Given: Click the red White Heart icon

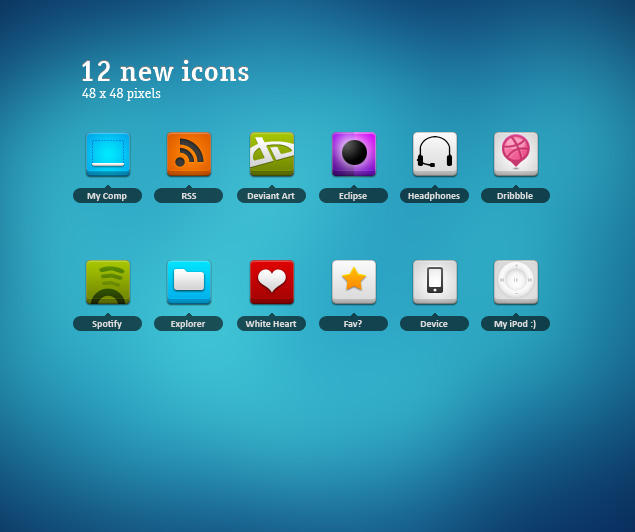Looking at the screenshot, I should [x=272, y=282].
